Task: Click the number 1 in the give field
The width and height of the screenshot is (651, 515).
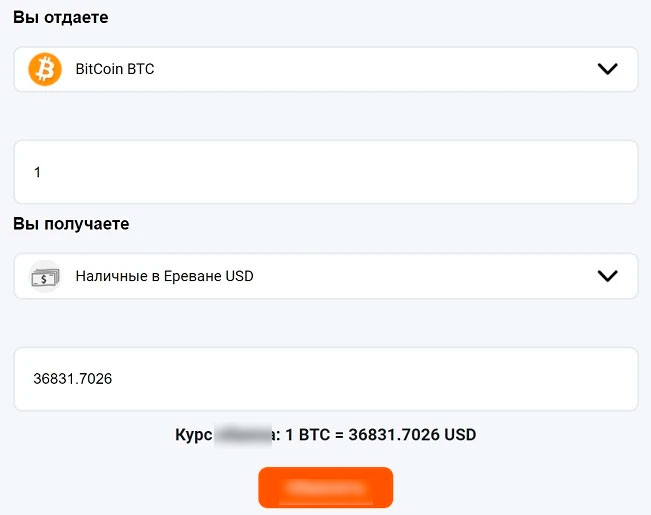Action: pos(37,173)
